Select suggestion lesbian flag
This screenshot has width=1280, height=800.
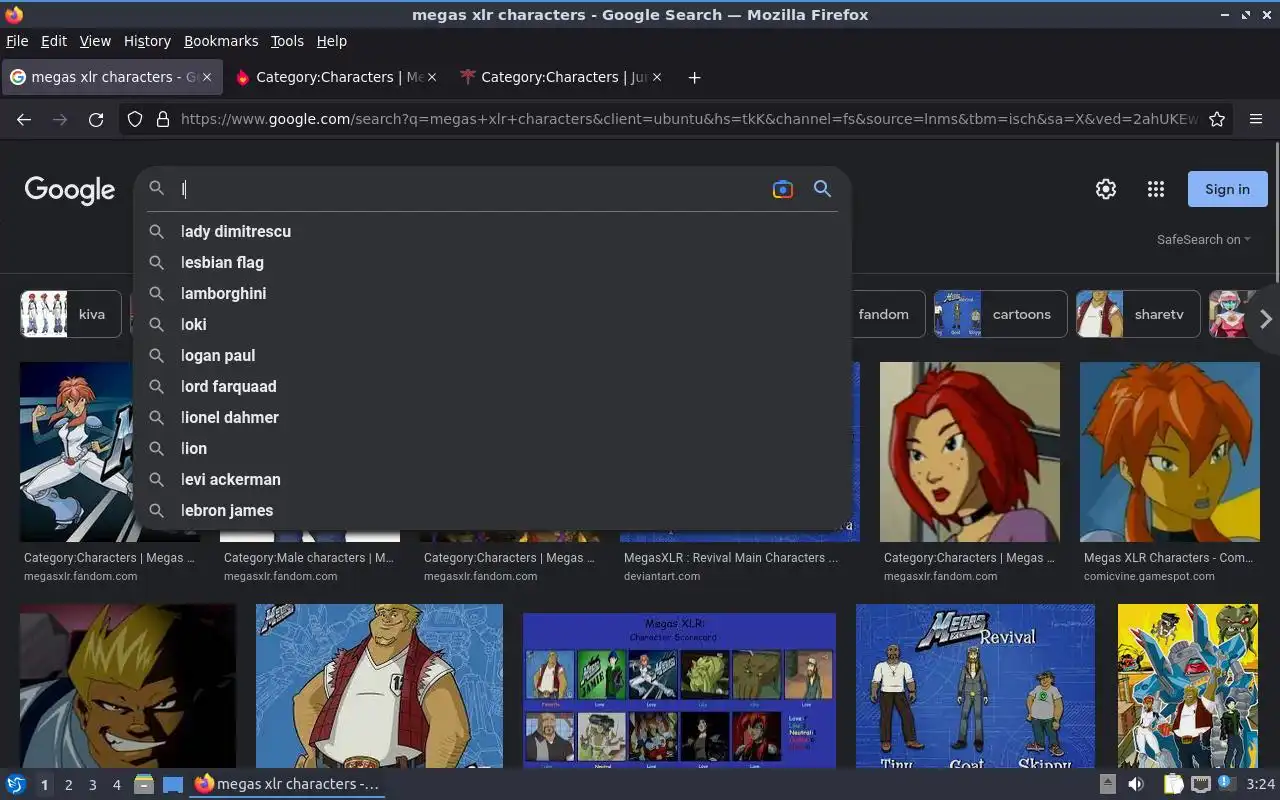point(492,262)
